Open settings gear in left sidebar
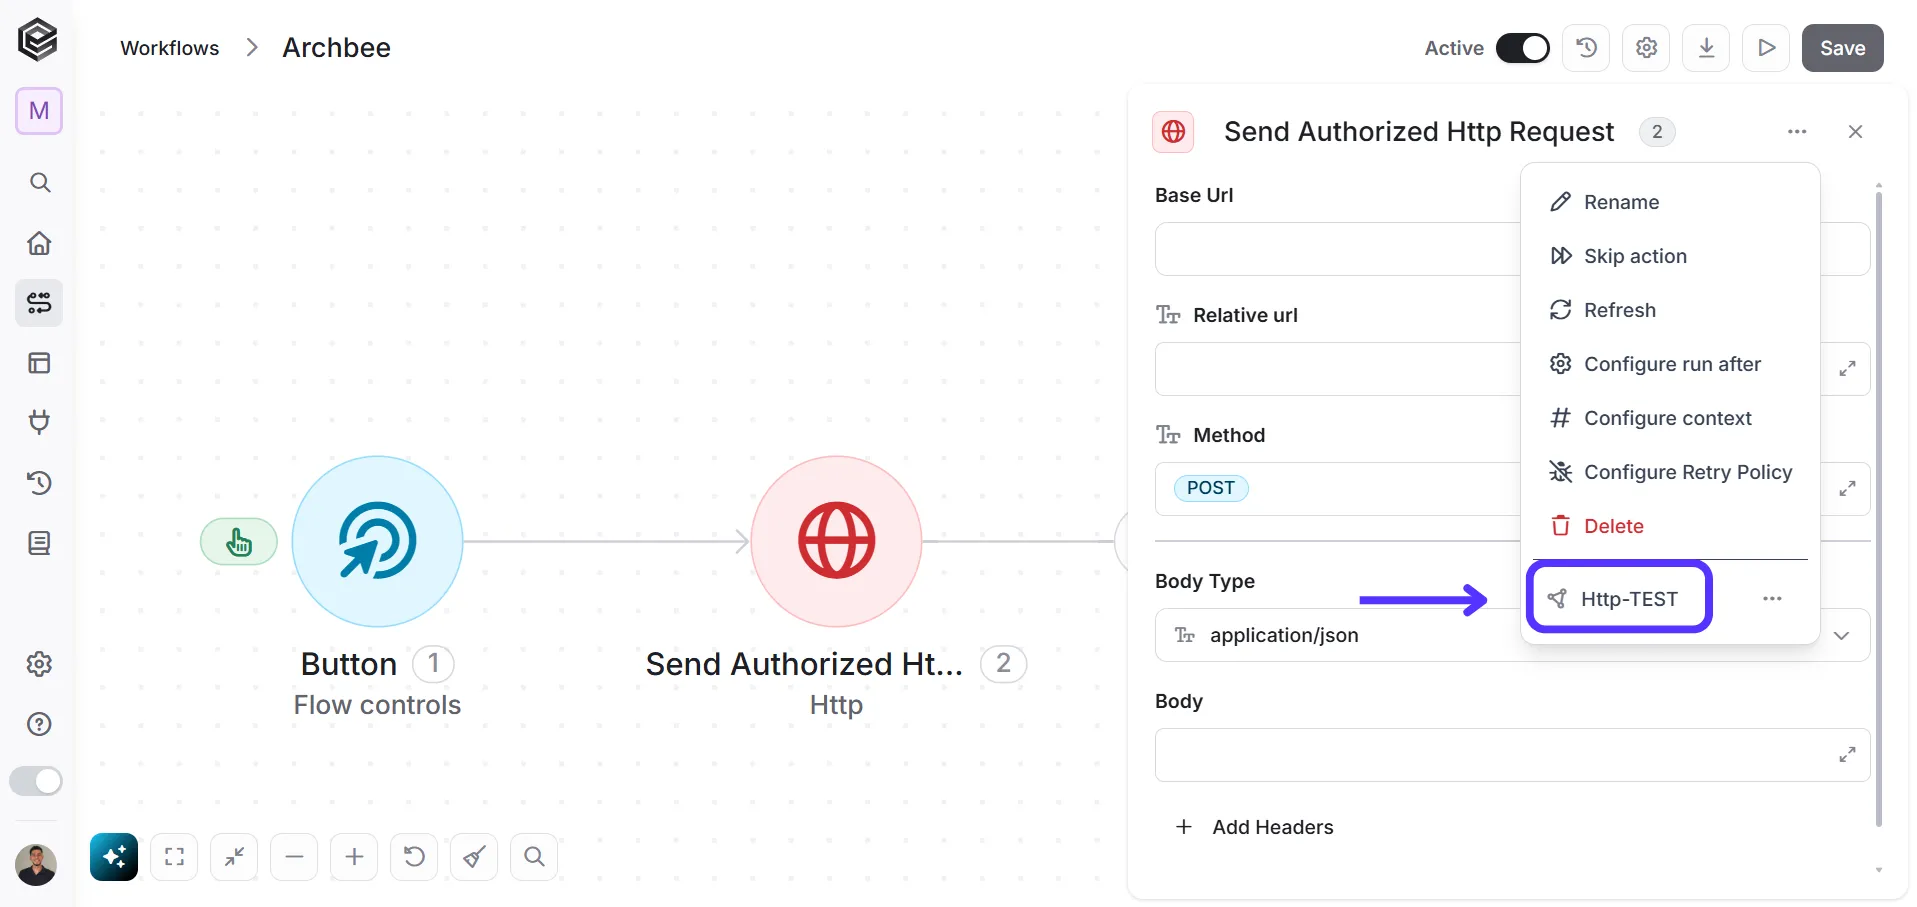 click(39, 664)
